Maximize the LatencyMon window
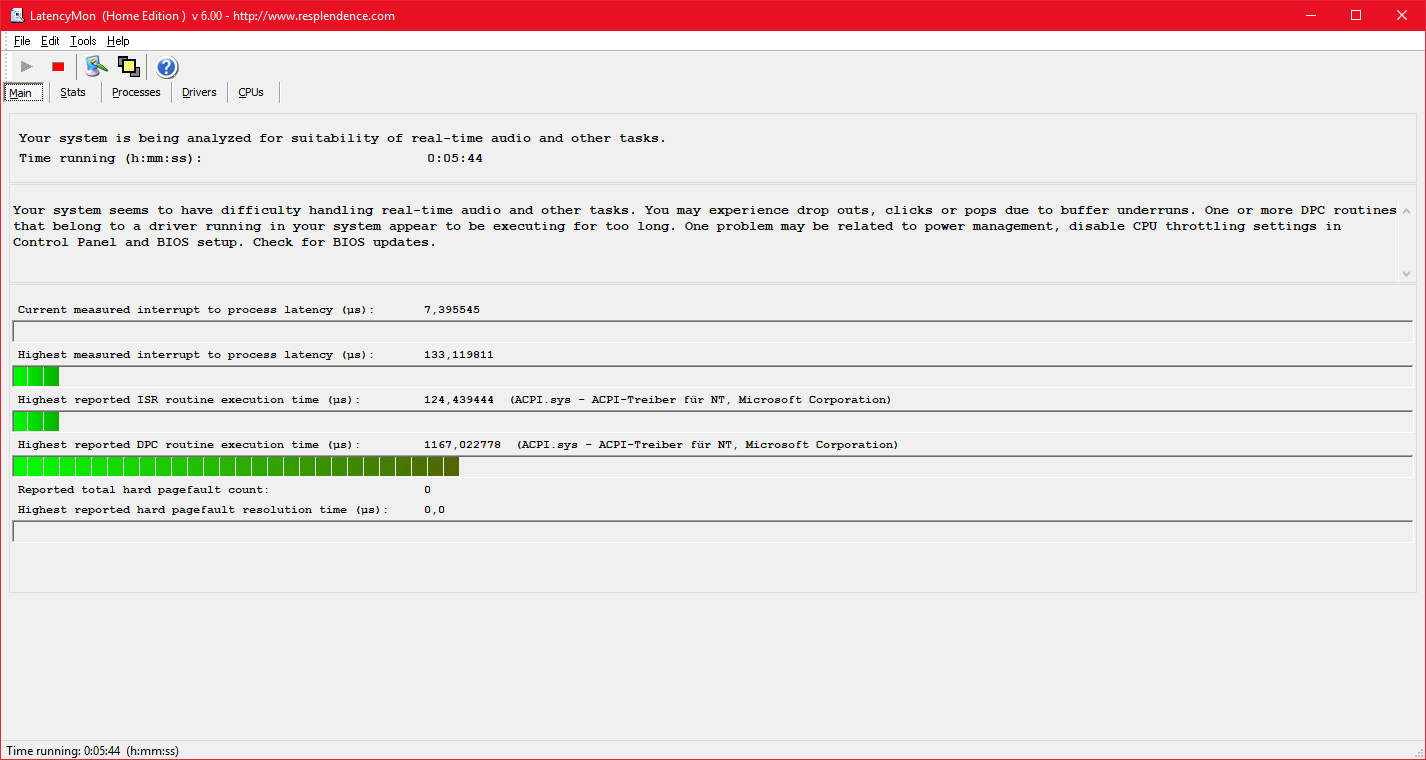 (1356, 15)
